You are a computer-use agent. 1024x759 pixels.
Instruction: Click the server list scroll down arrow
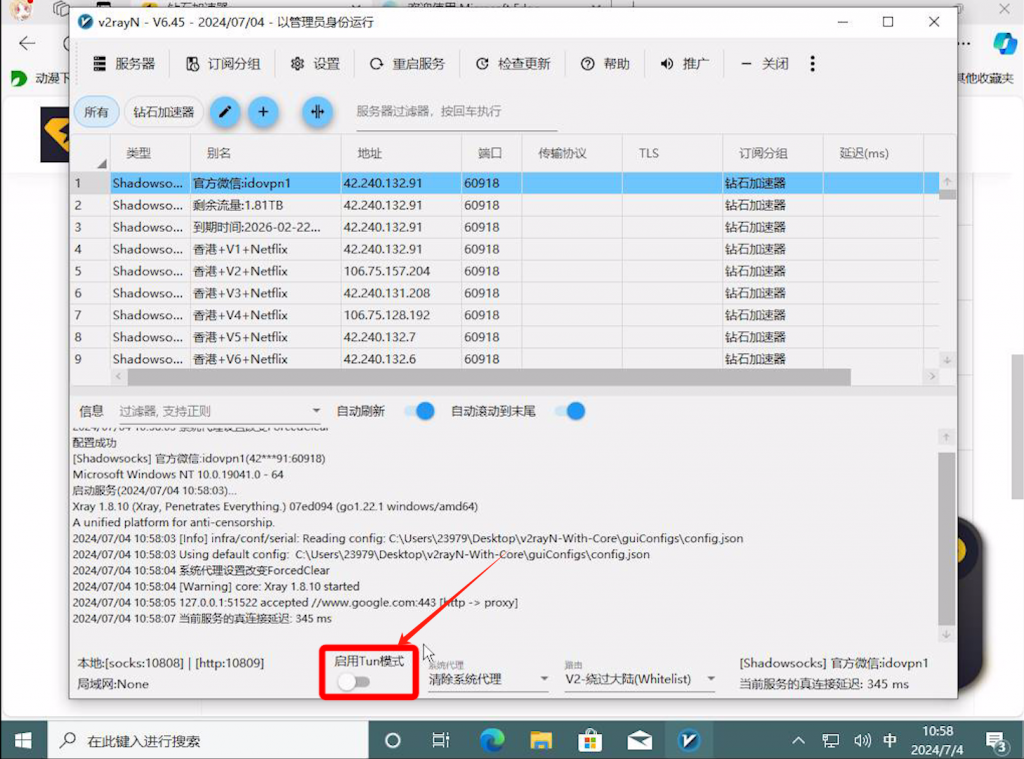point(947,360)
